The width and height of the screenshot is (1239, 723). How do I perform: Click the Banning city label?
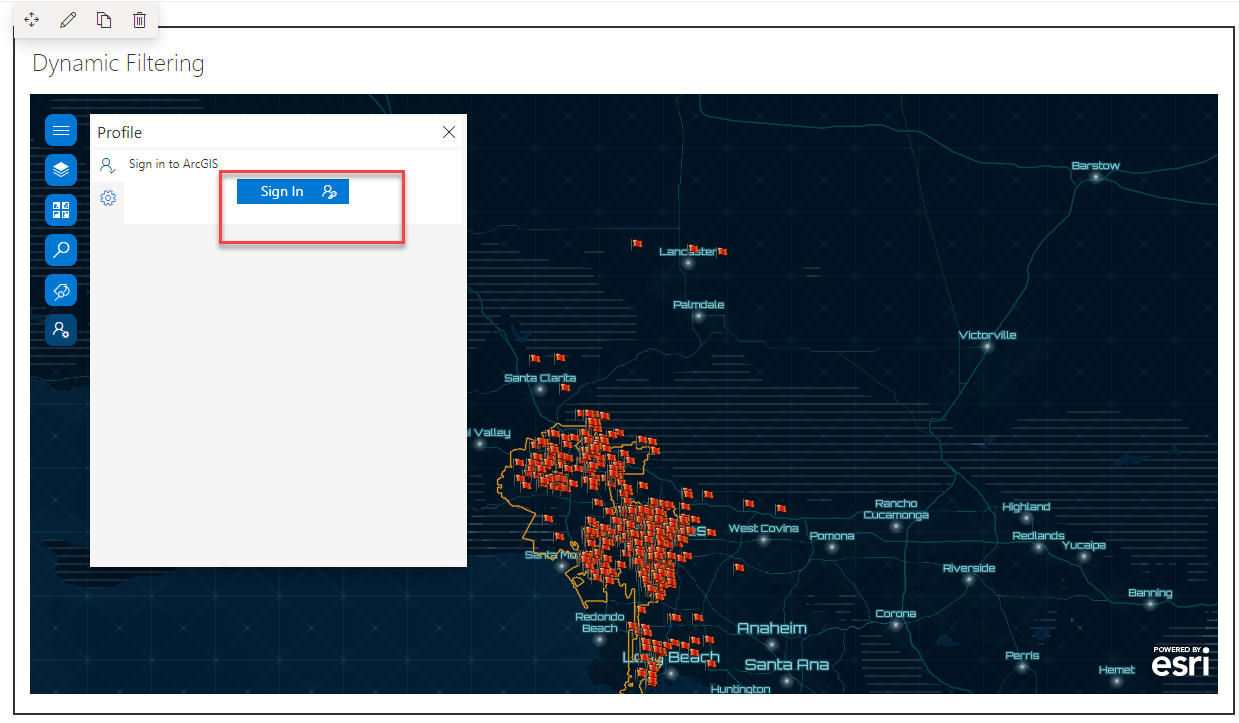(x=1150, y=592)
